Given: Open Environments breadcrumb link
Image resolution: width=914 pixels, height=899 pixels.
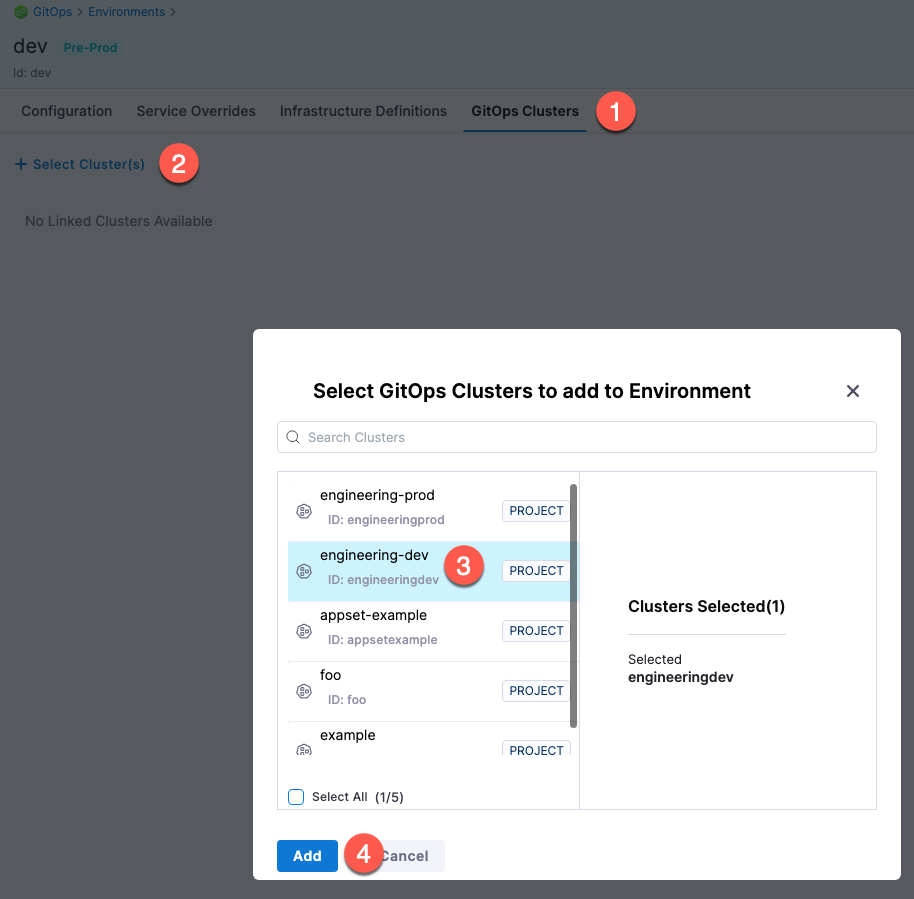Looking at the screenshot, I should (125, 12).
